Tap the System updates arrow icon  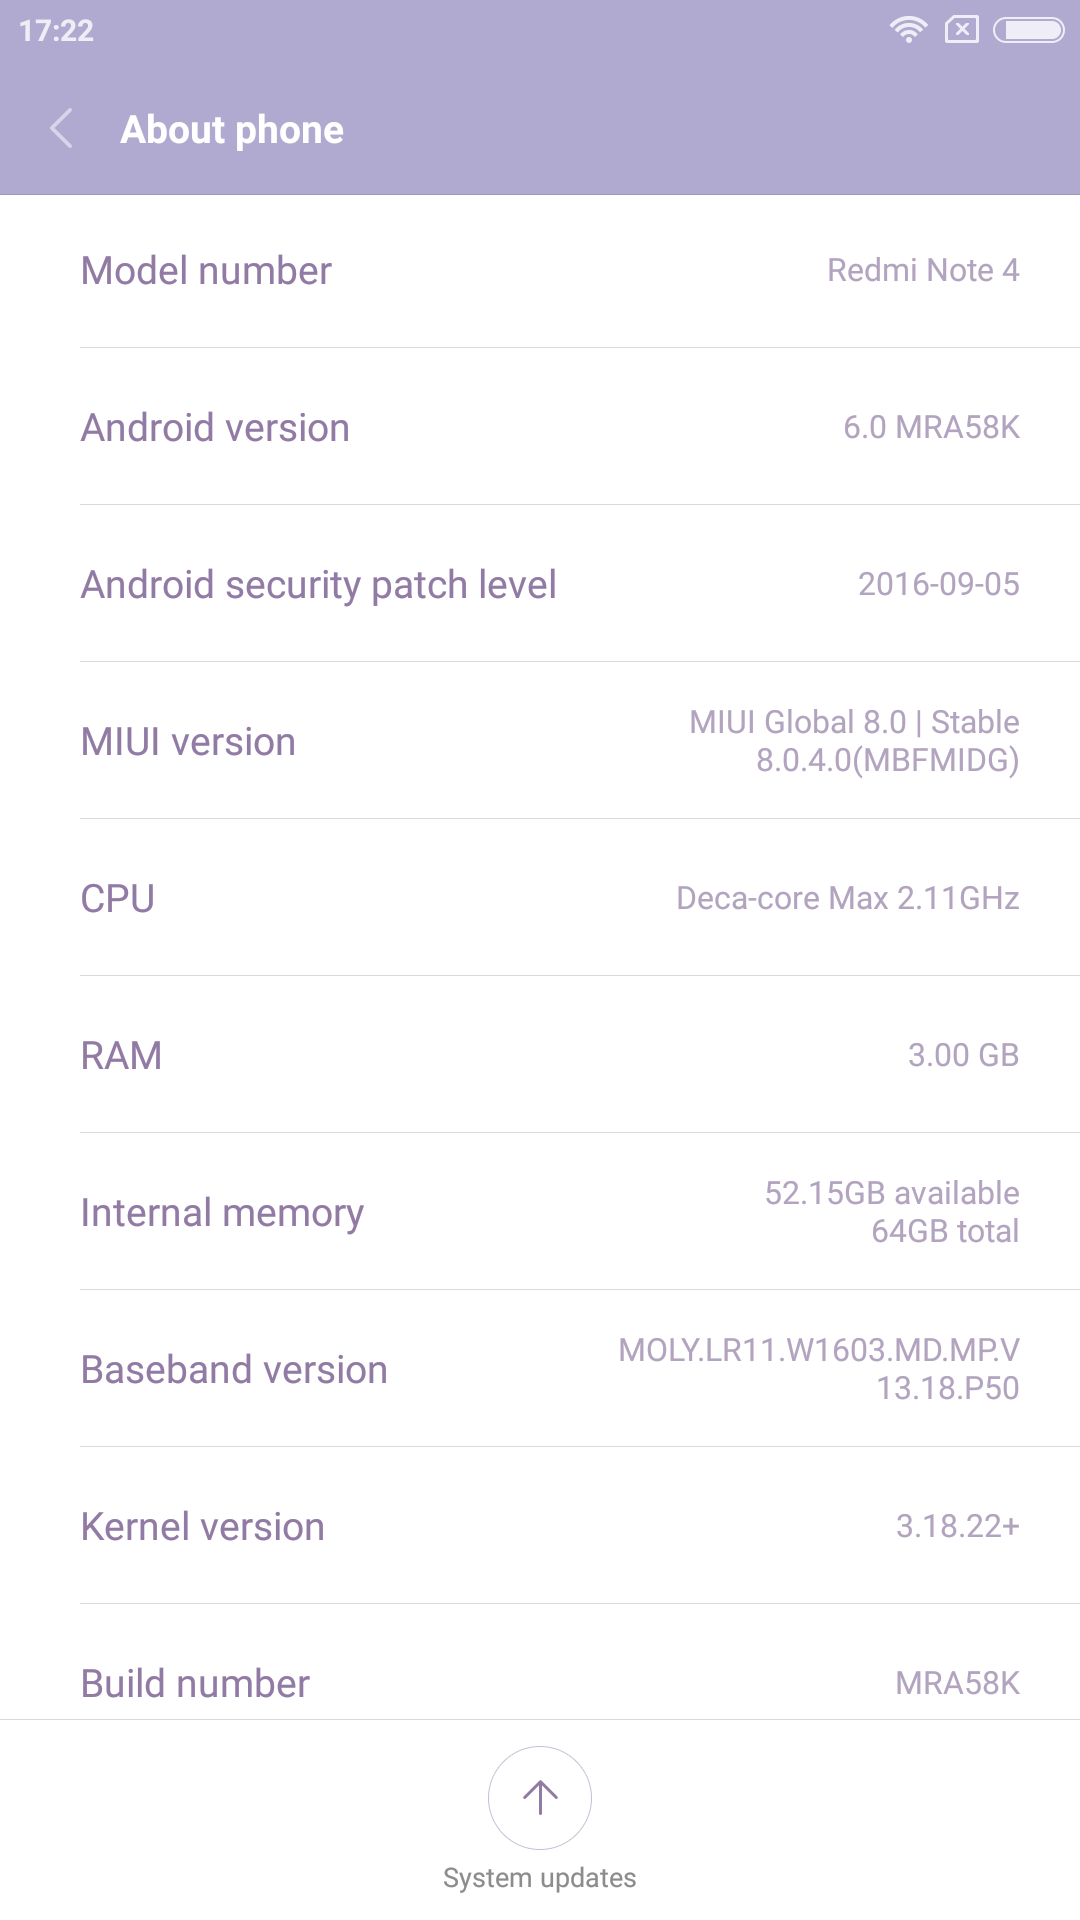coord(540,1797)
